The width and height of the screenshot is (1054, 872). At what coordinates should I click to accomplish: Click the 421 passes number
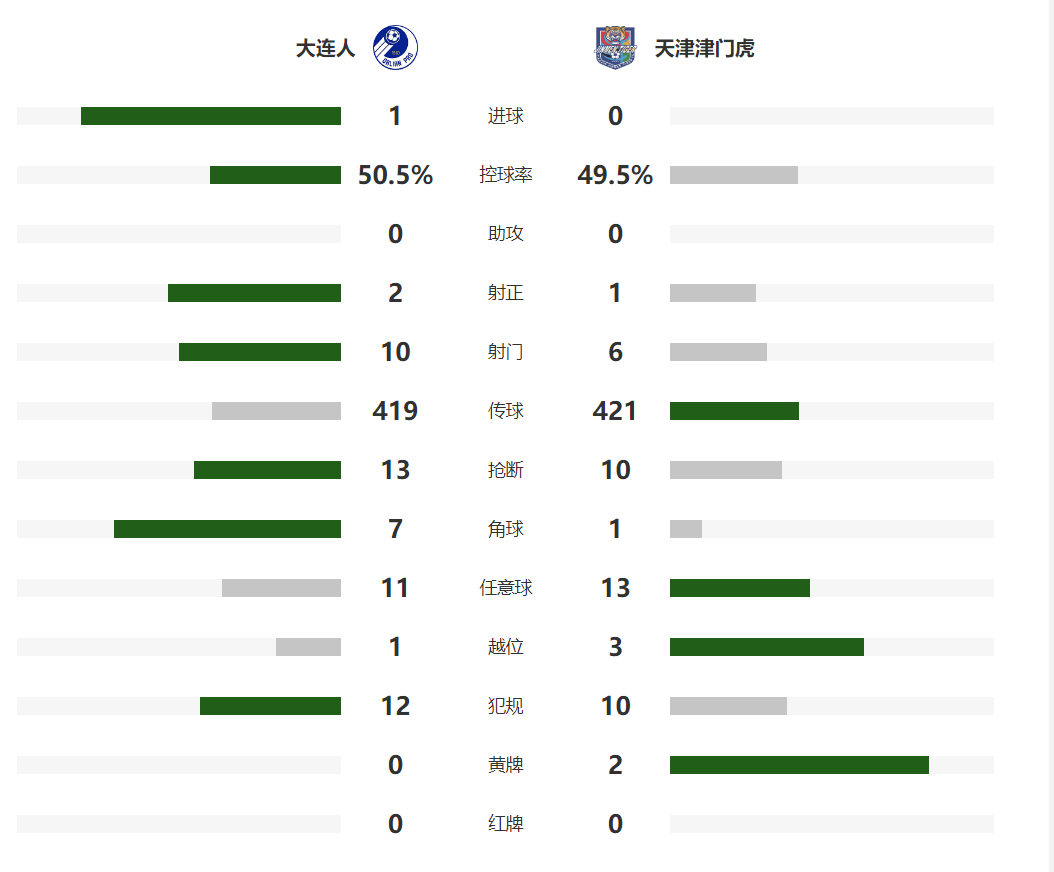(615, 411)
